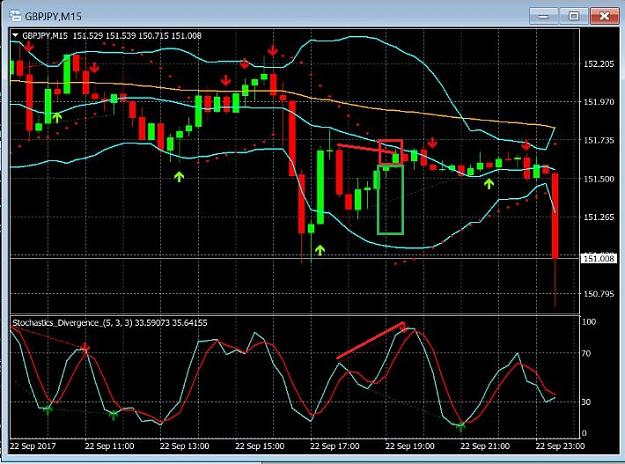Image resolution: width=625 pixels, height=464 pixels.
Task: Click the 150.795 price scale value
Action: tap(599, 294)
